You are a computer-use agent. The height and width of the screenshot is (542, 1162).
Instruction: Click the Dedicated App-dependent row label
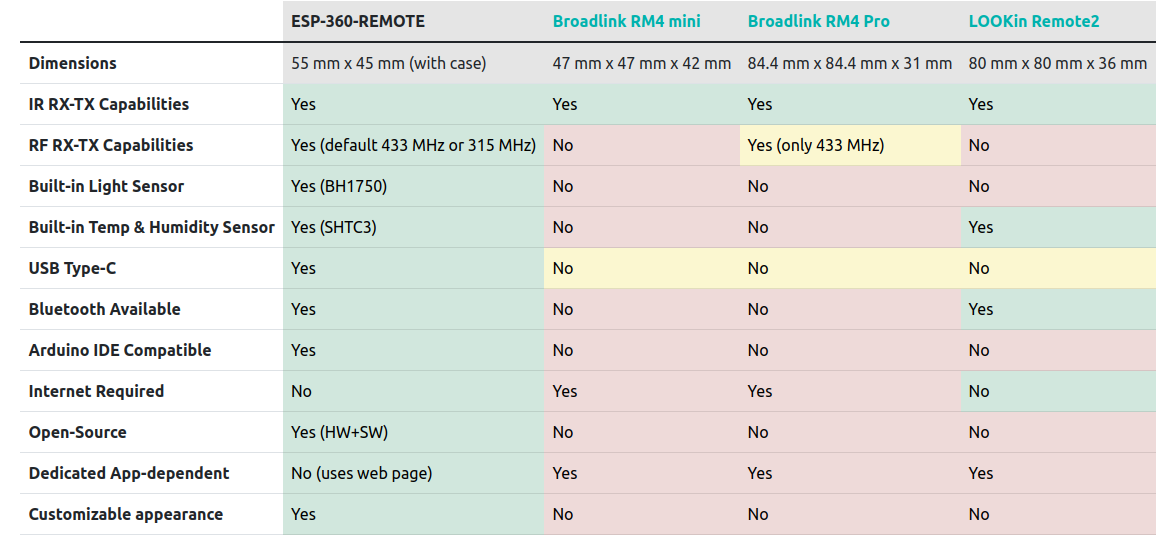pyautogui.click(x=129, y=473)
